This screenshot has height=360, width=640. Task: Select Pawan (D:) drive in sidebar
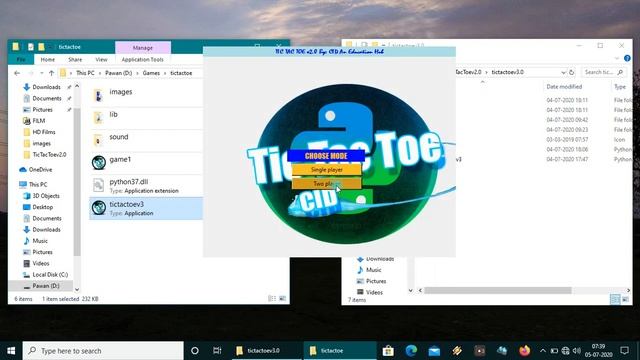[x=46, y=286]
